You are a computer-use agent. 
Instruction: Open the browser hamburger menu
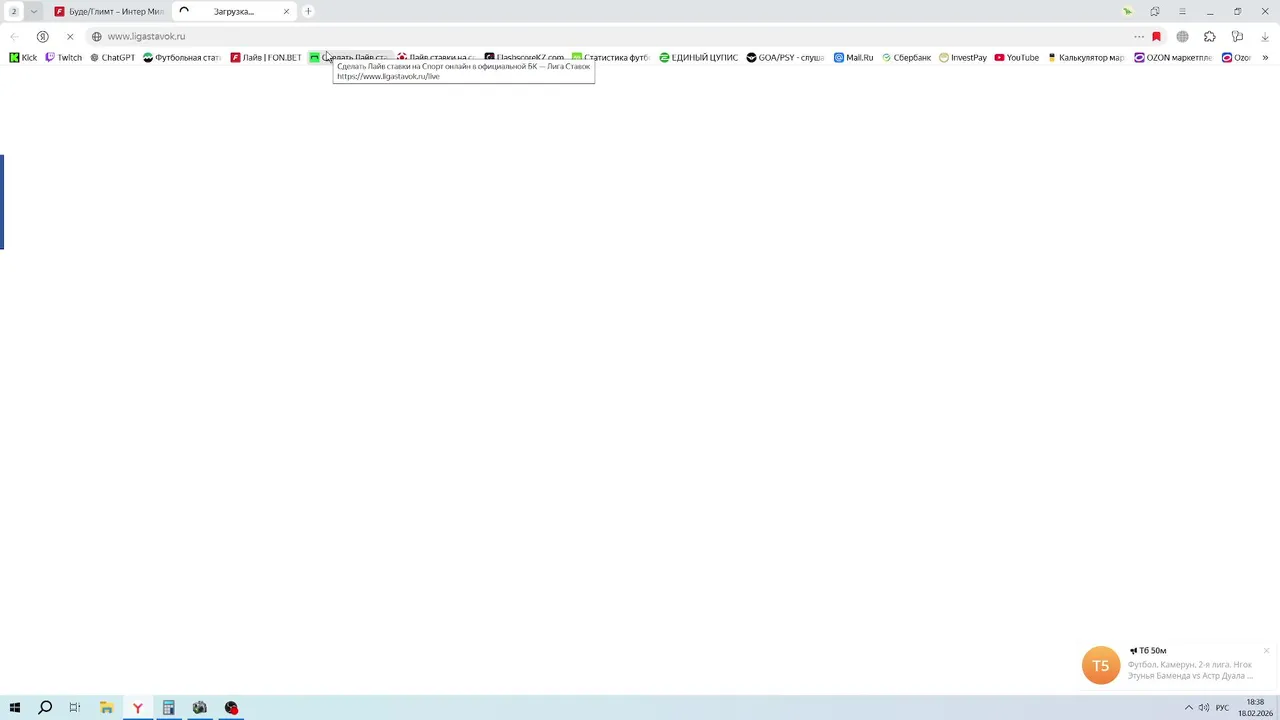(1182, 11)
